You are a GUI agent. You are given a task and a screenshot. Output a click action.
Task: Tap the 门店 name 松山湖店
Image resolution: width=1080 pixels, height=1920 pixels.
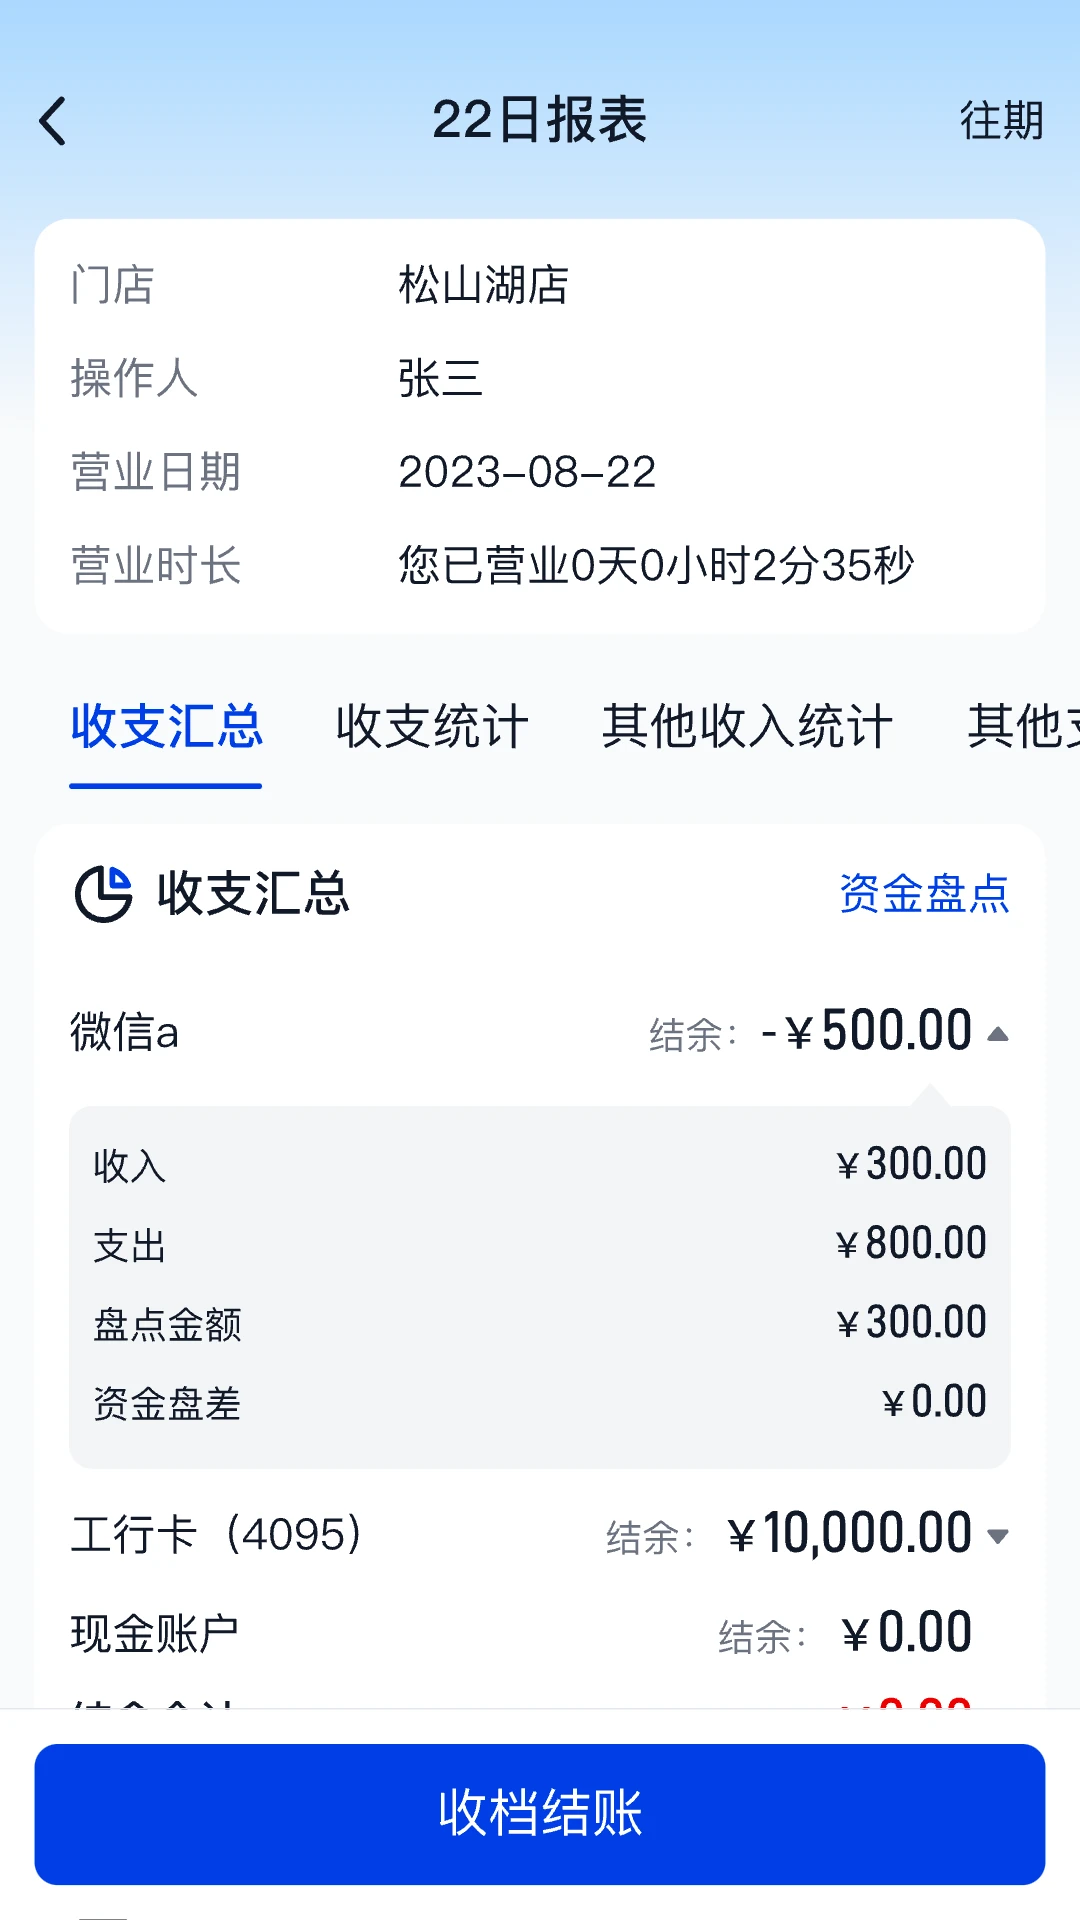483,285
